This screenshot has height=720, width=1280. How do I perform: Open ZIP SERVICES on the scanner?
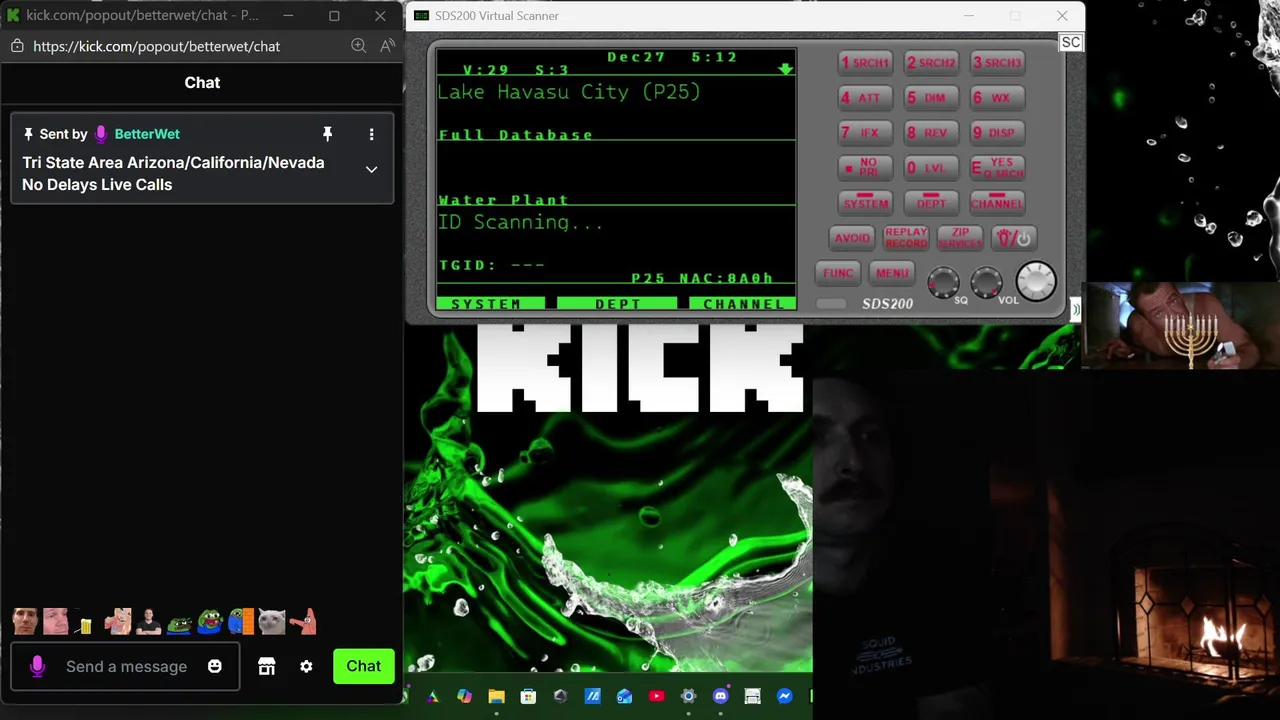pos(960,238)
